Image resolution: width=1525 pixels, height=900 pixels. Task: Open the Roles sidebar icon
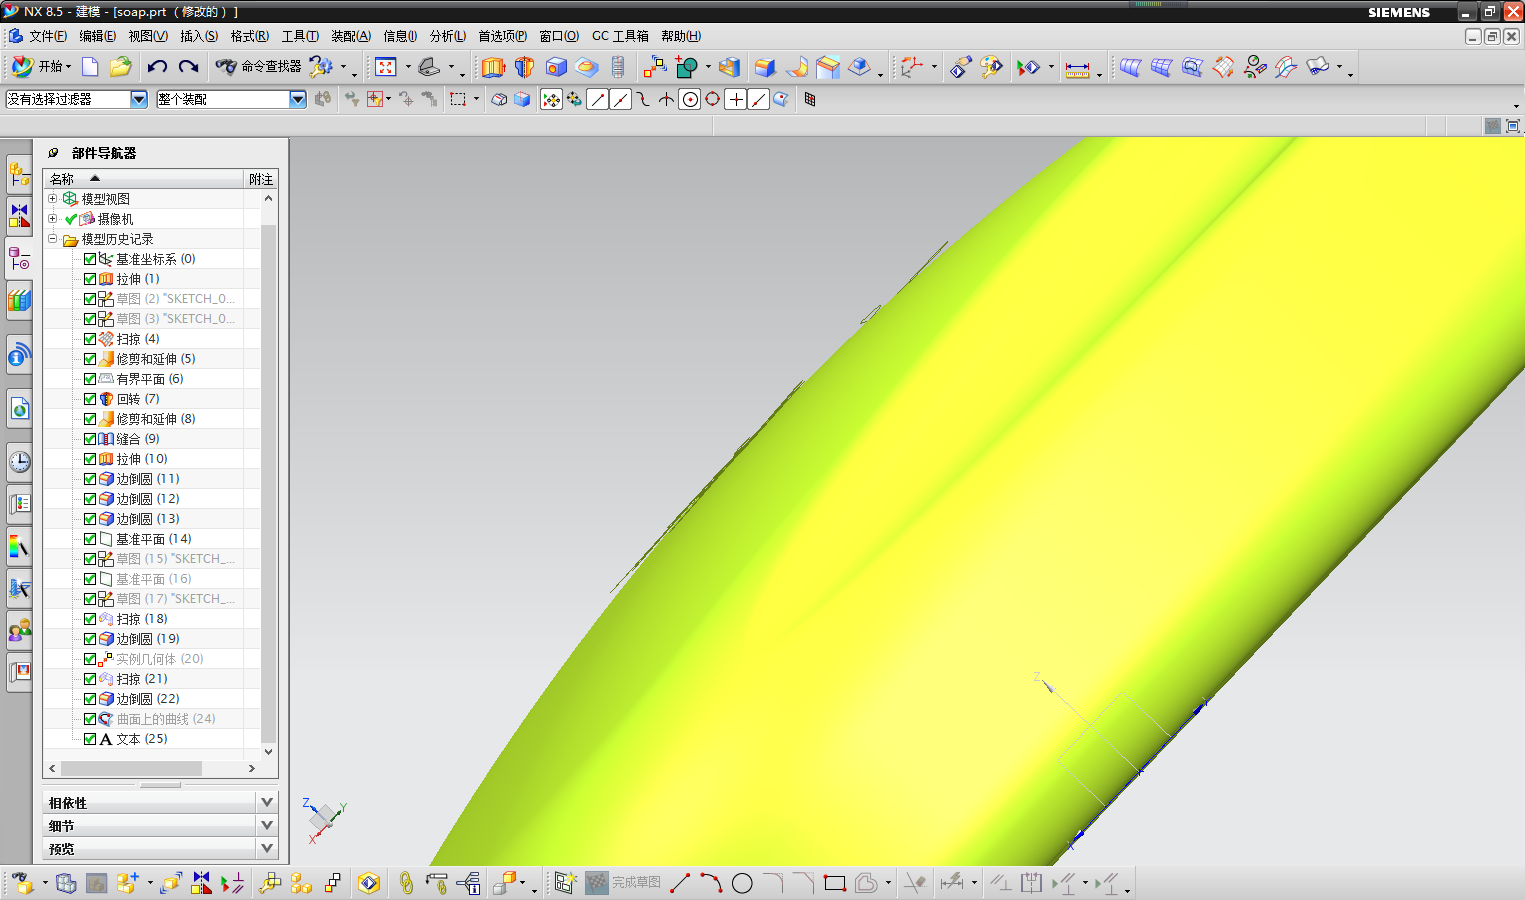(x=19, y=630)
